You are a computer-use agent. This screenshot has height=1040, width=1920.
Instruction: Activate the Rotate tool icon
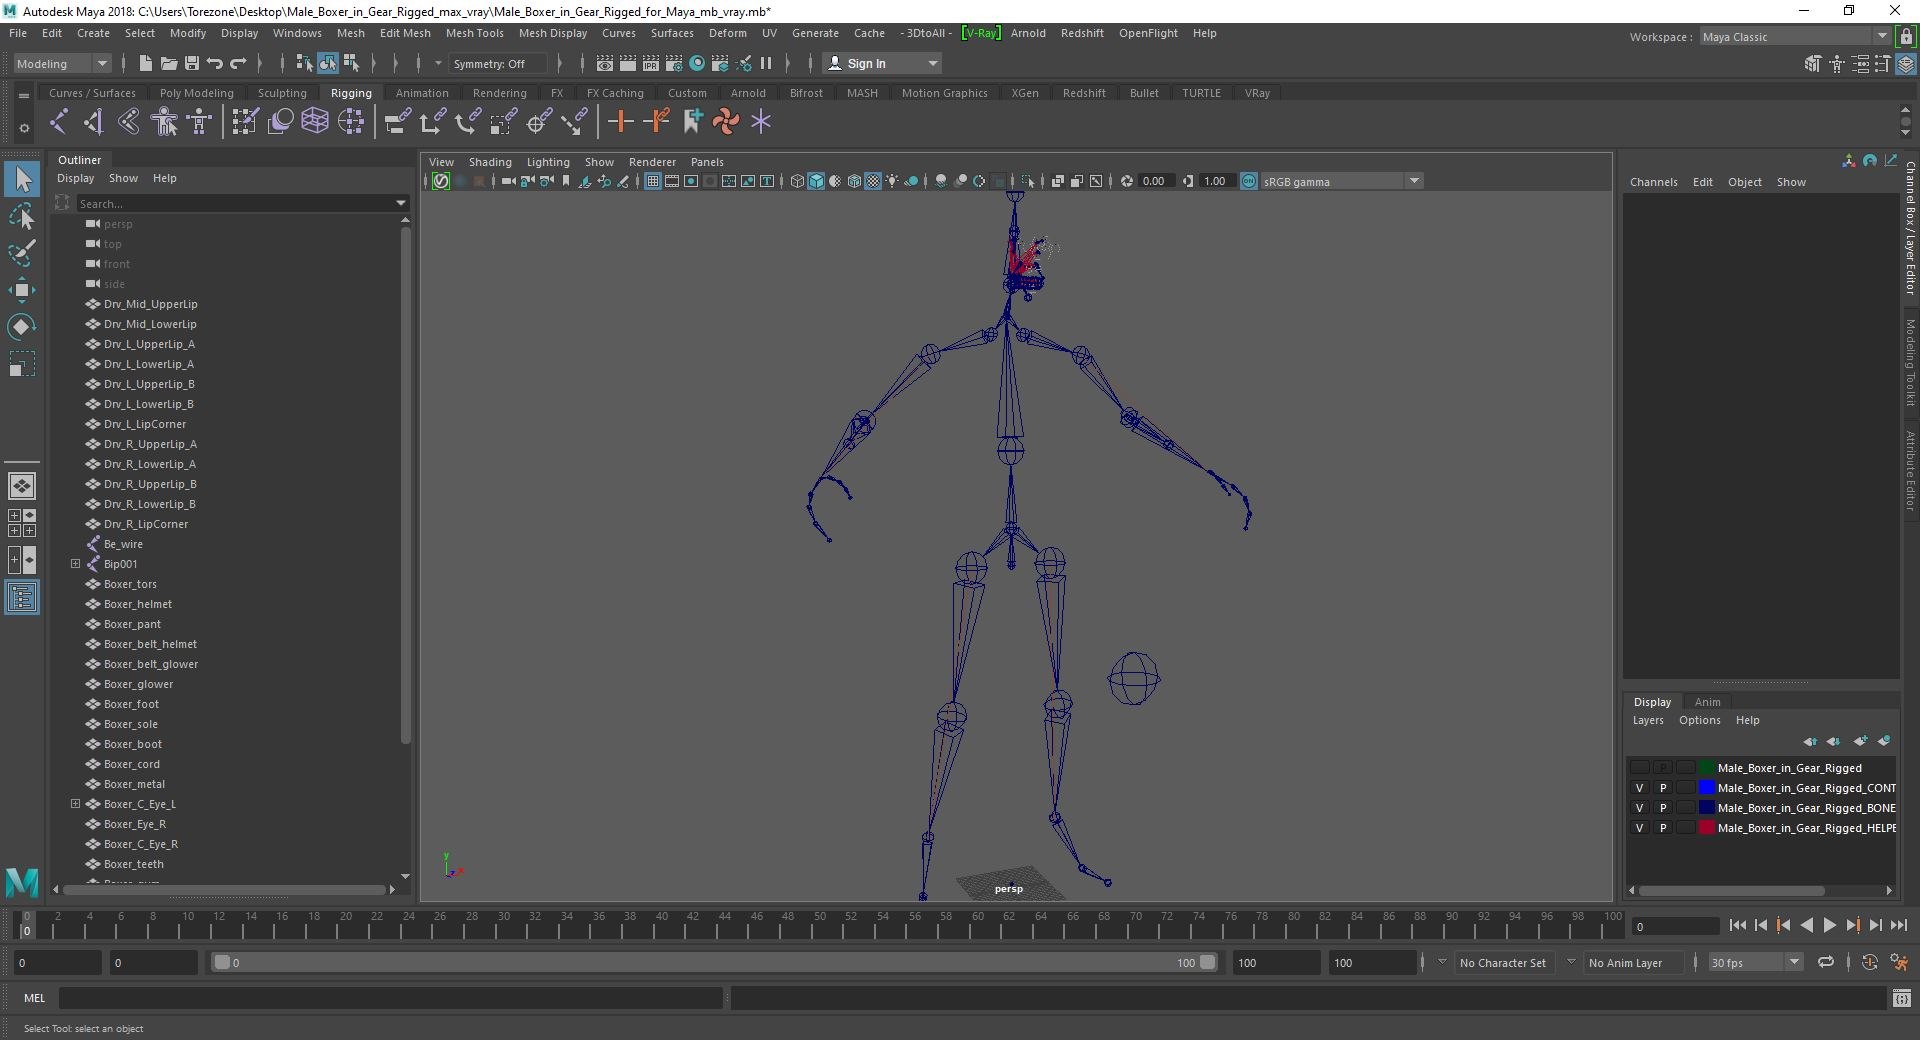[x=22, y=327]
